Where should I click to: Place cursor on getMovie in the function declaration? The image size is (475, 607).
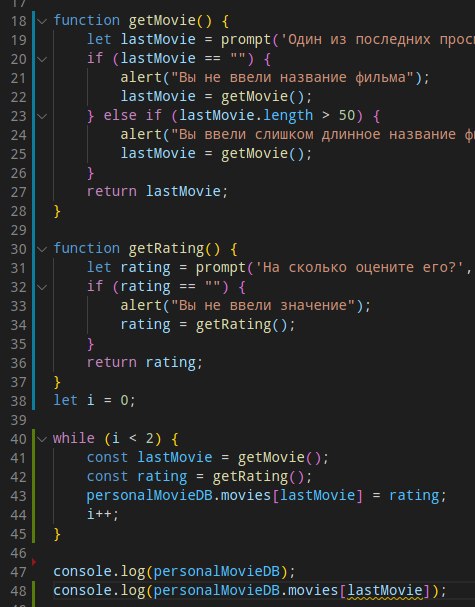(x=162, y=21)
